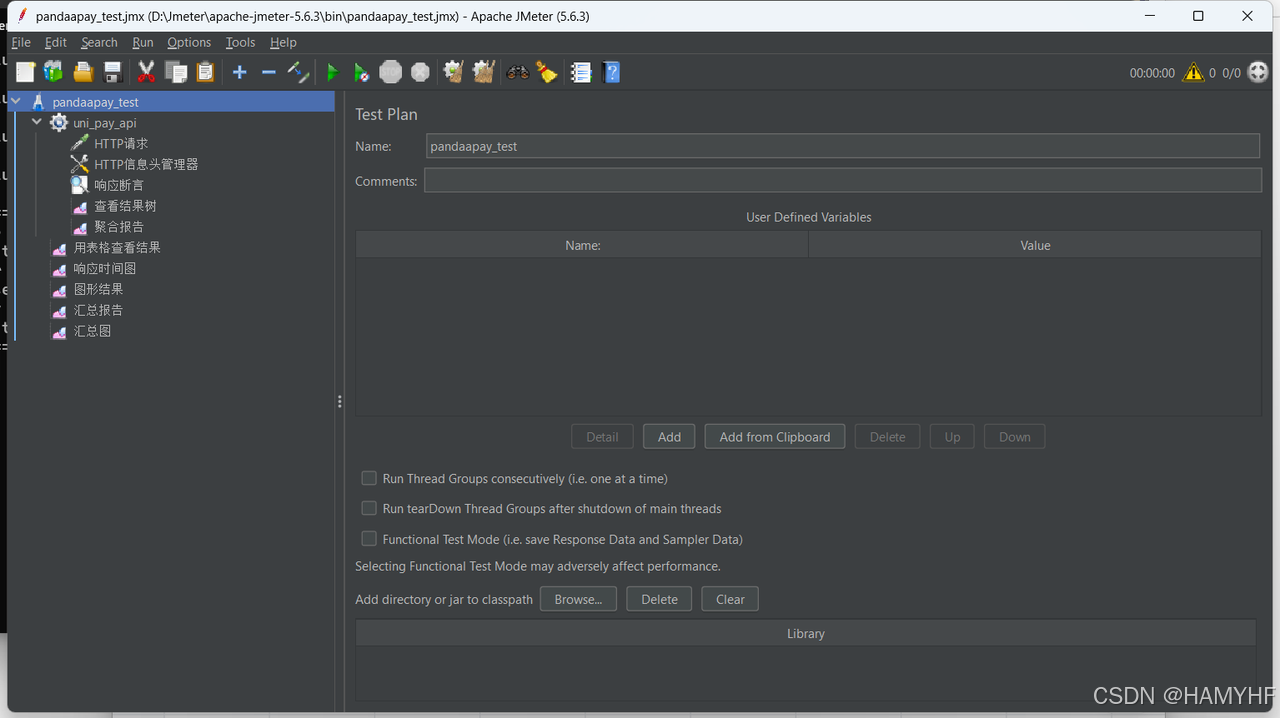Click the Open file folder icon
The image size is (1280, 718).
tap(83, 72)
